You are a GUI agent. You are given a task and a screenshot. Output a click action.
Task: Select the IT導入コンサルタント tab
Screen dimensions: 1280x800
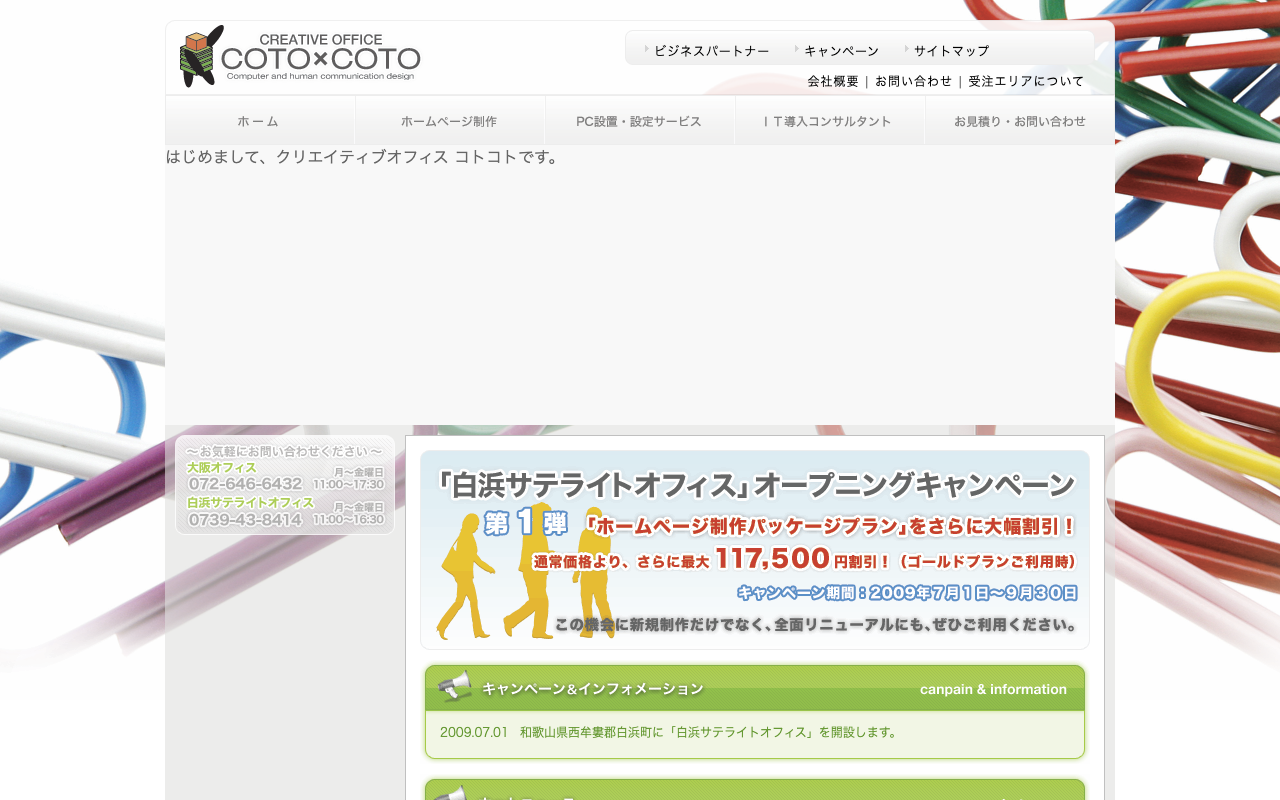(x=830, y=121)
